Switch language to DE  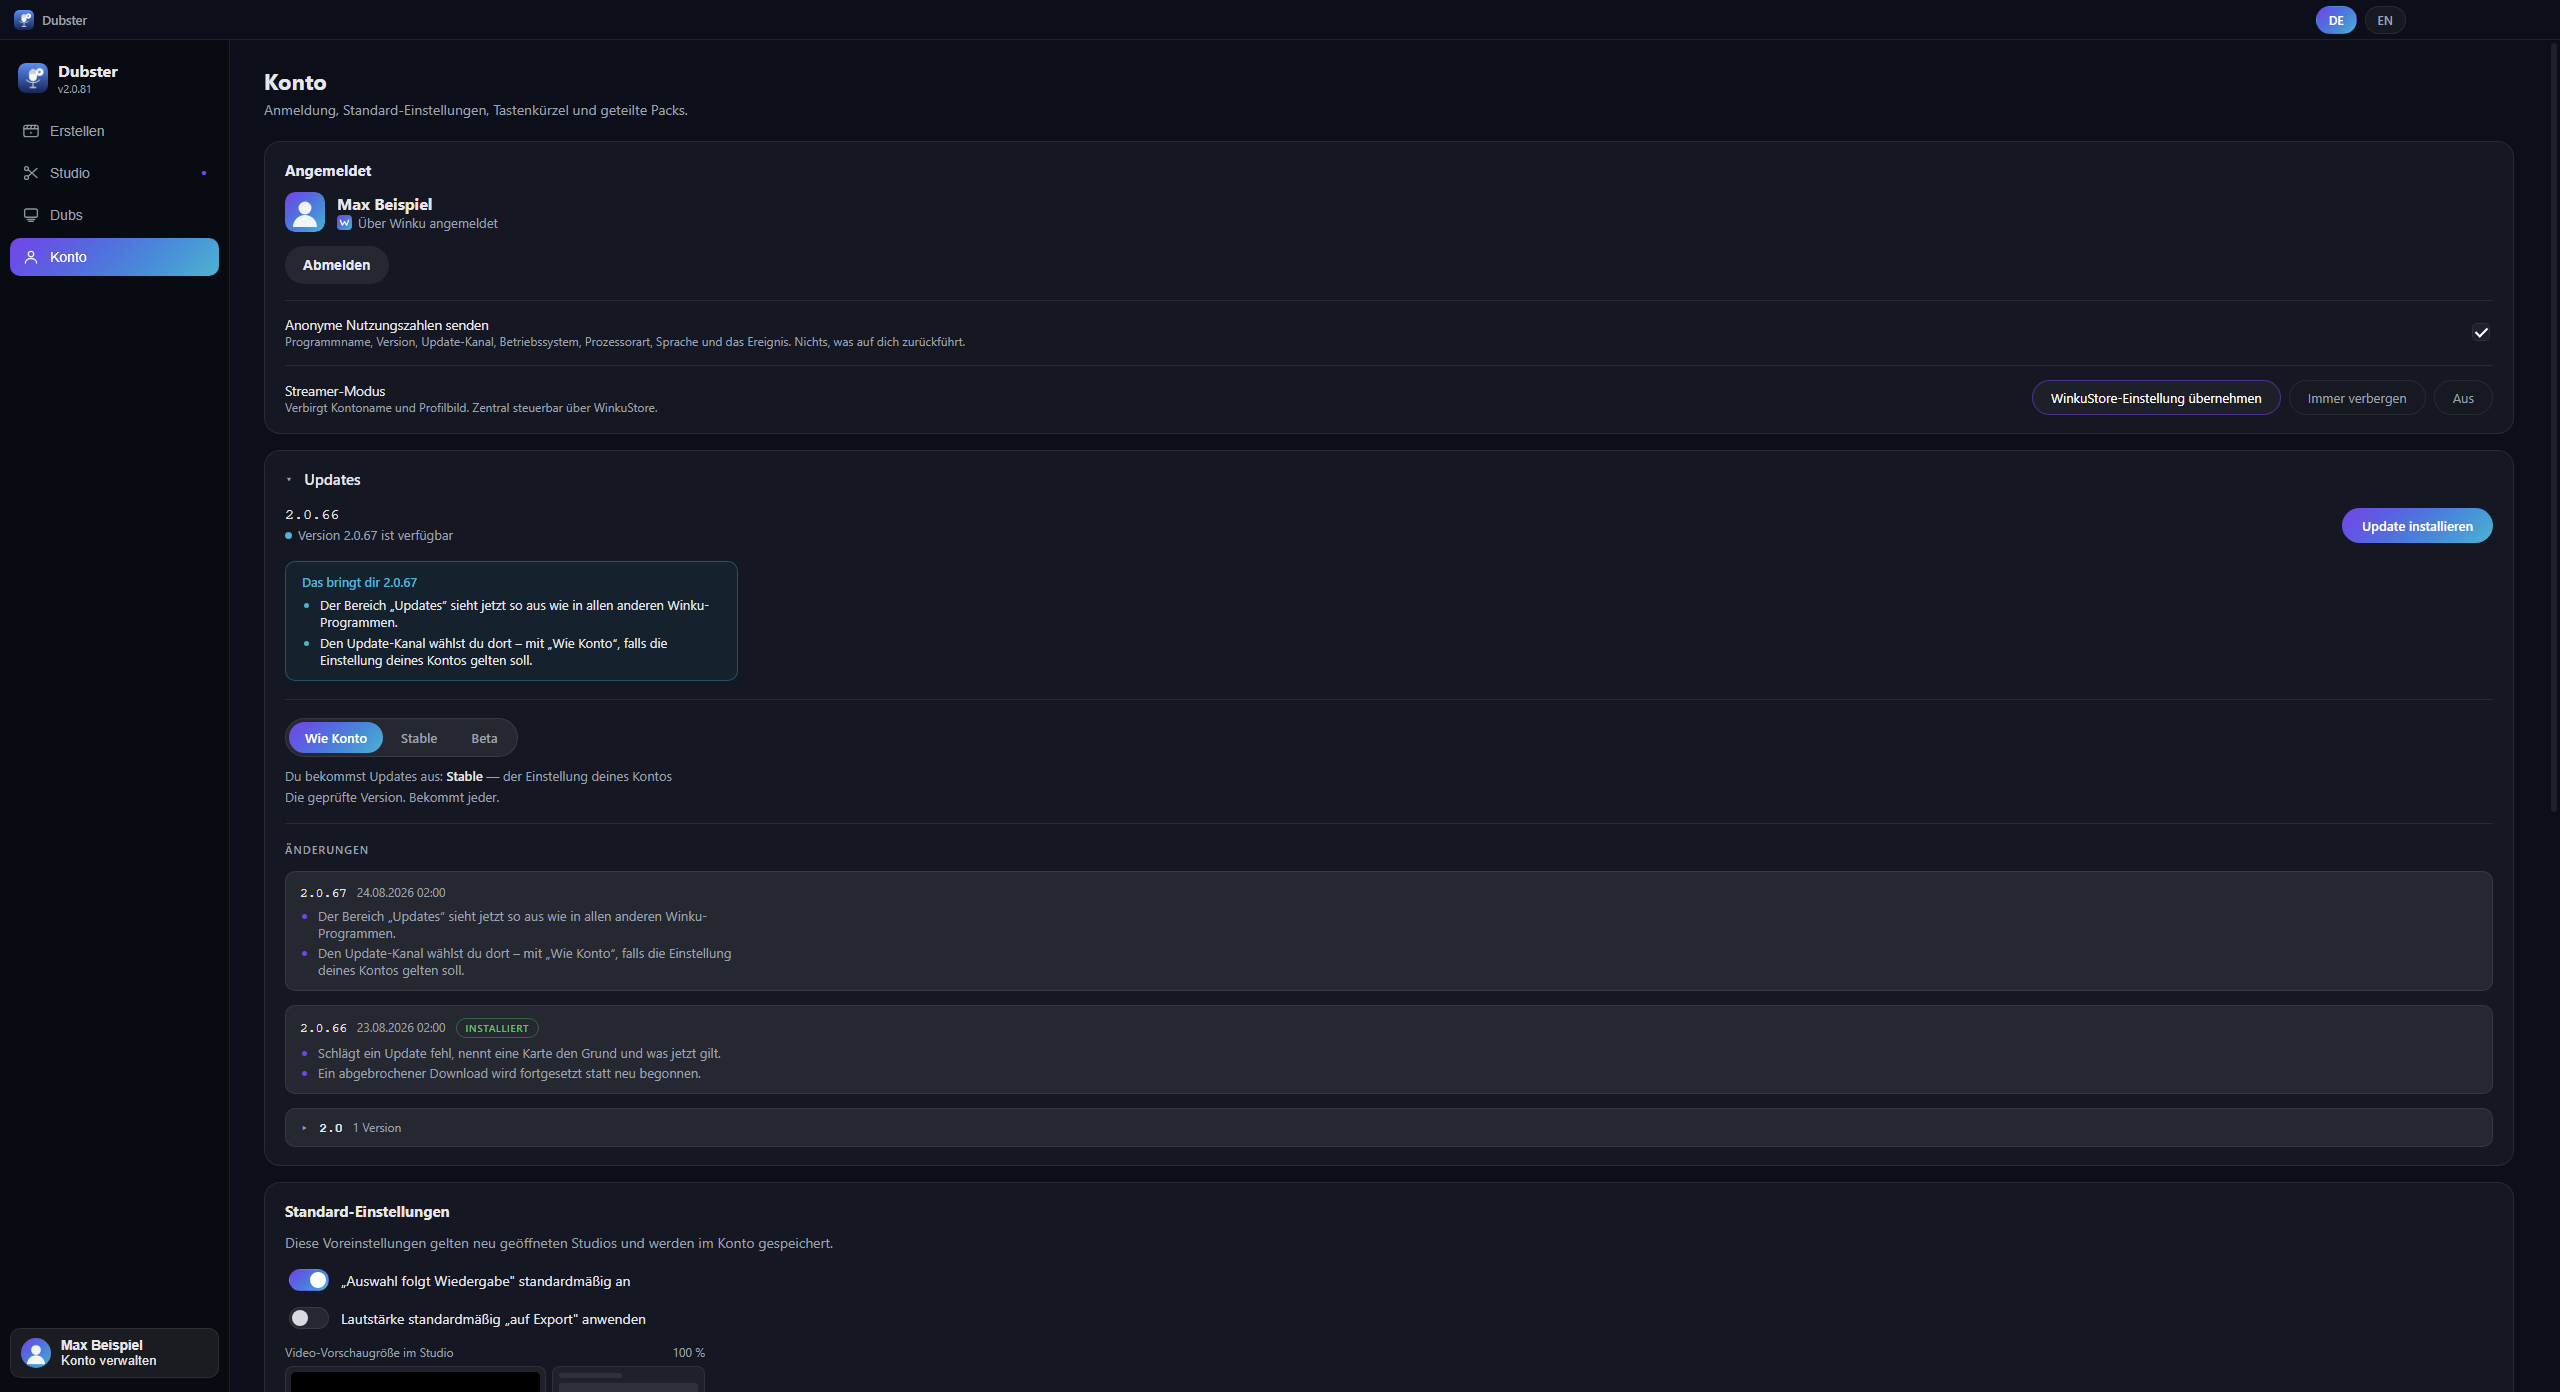[2336, 20]
